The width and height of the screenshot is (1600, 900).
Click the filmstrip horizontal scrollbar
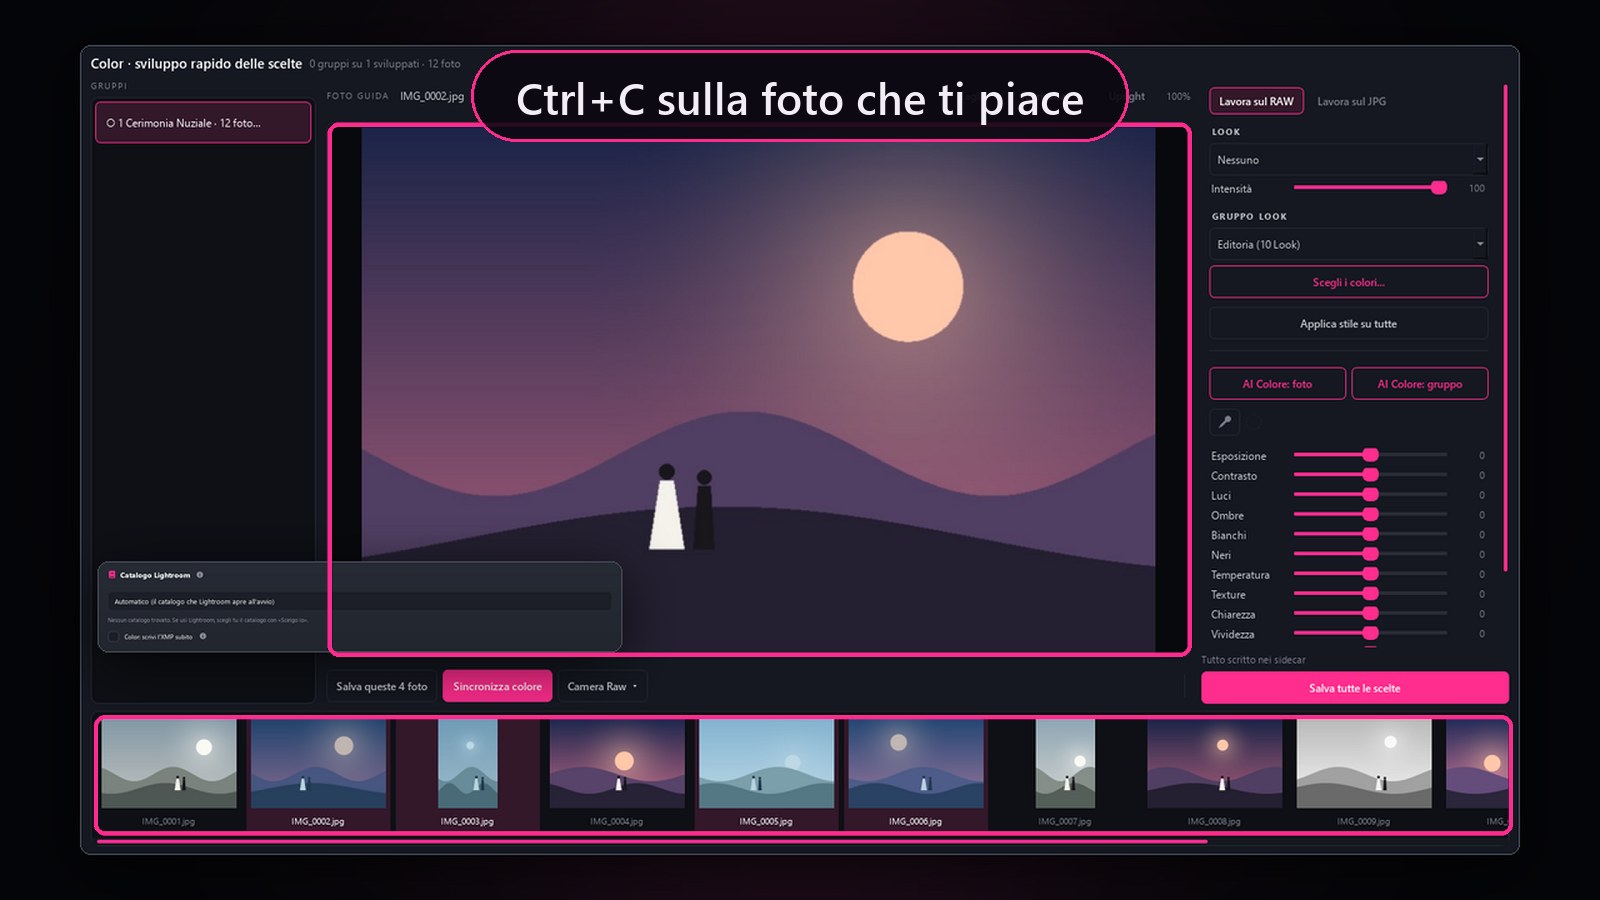click(x=652, y=842)
